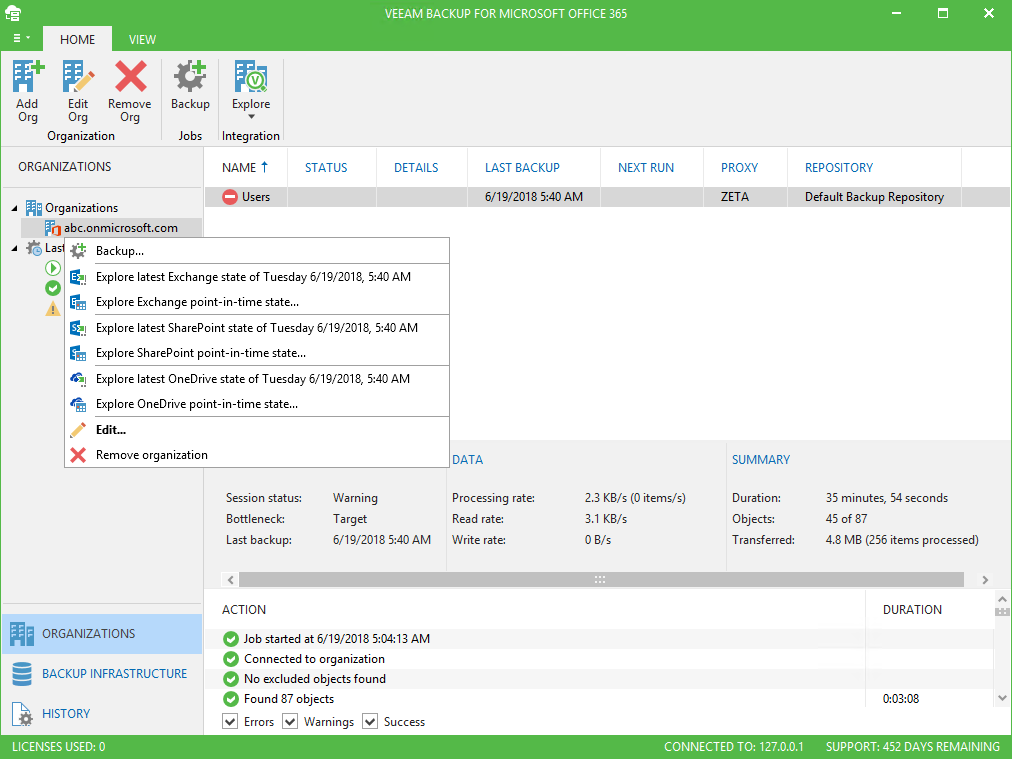
Task: Choose Explore latest Exchange state menu entry
Action: [x=257, y=277]
